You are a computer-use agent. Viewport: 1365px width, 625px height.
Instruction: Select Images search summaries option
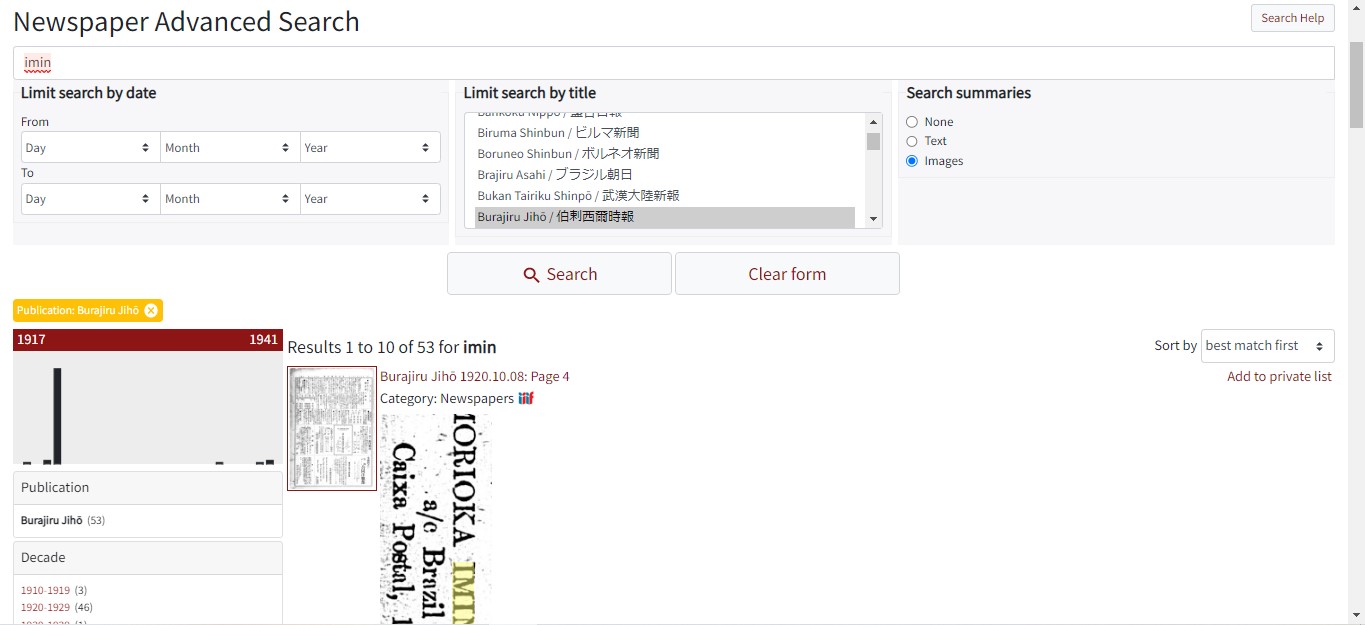tap(912, 161)
